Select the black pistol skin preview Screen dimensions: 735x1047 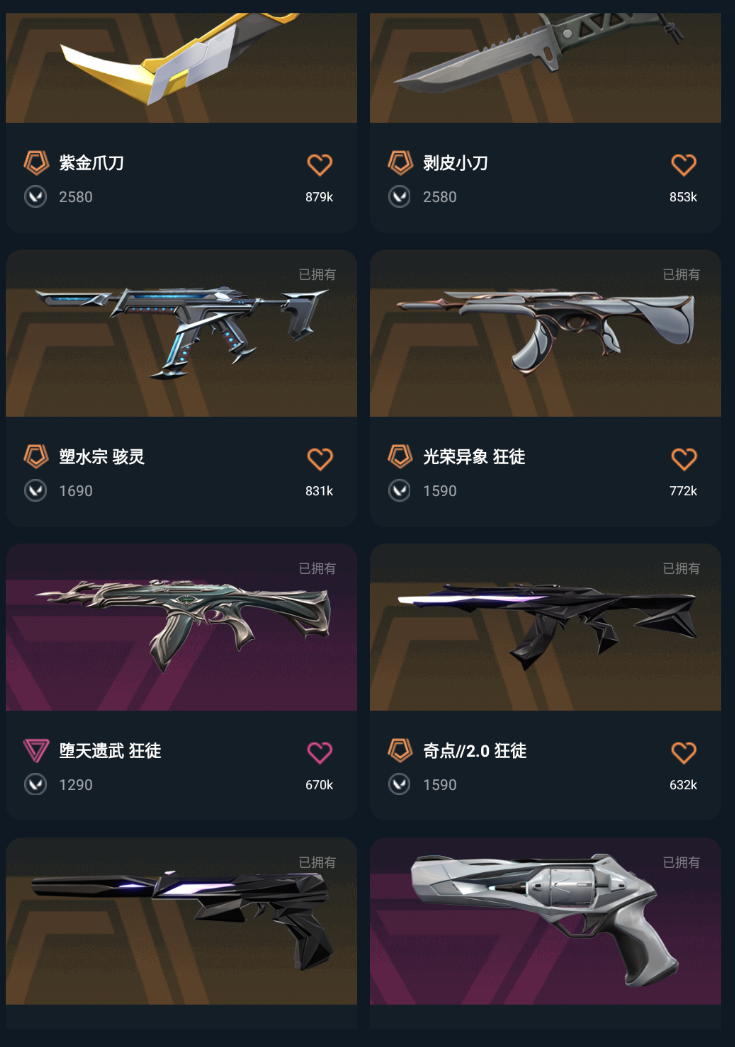(x=182, y=921)
